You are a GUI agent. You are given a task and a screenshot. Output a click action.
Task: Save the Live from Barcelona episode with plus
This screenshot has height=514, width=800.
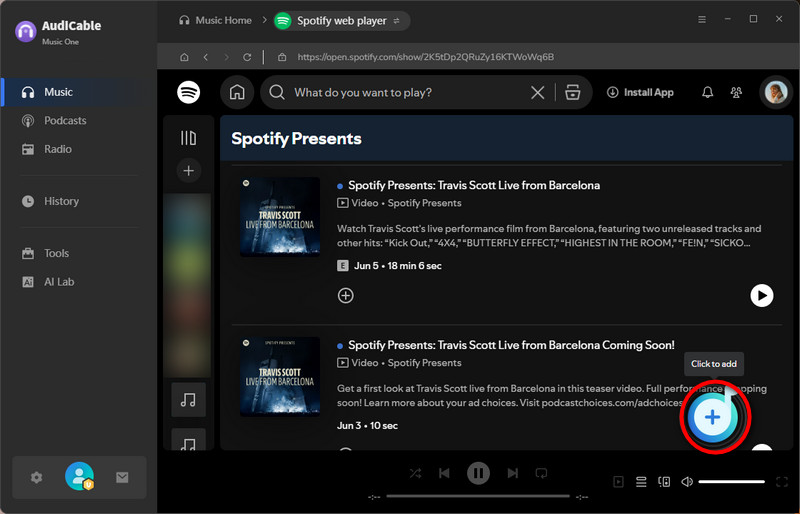click(x=346, y=296)
